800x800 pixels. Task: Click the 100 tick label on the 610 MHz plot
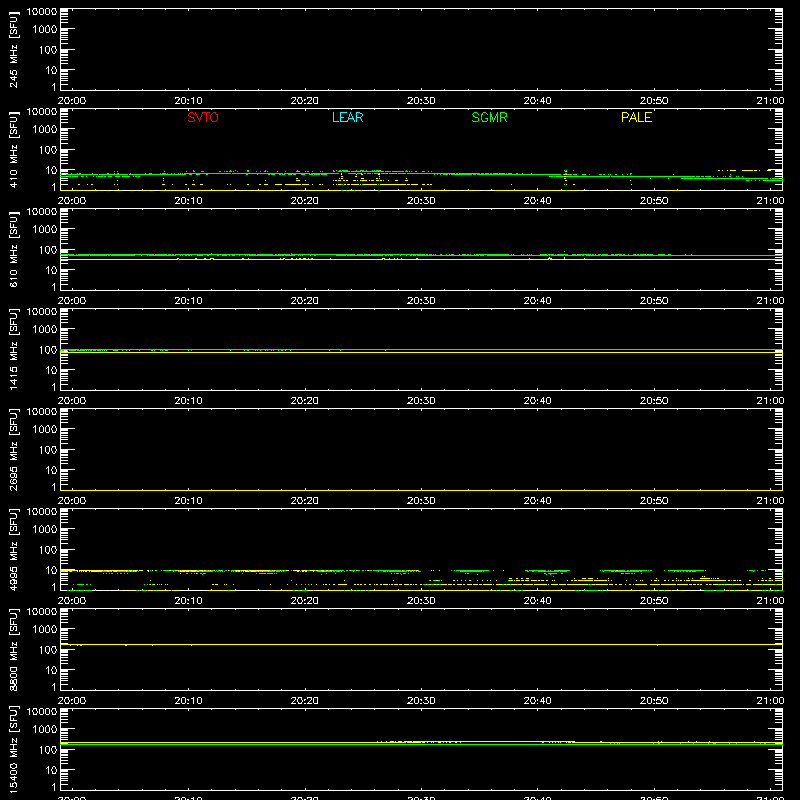click(48, 250)
